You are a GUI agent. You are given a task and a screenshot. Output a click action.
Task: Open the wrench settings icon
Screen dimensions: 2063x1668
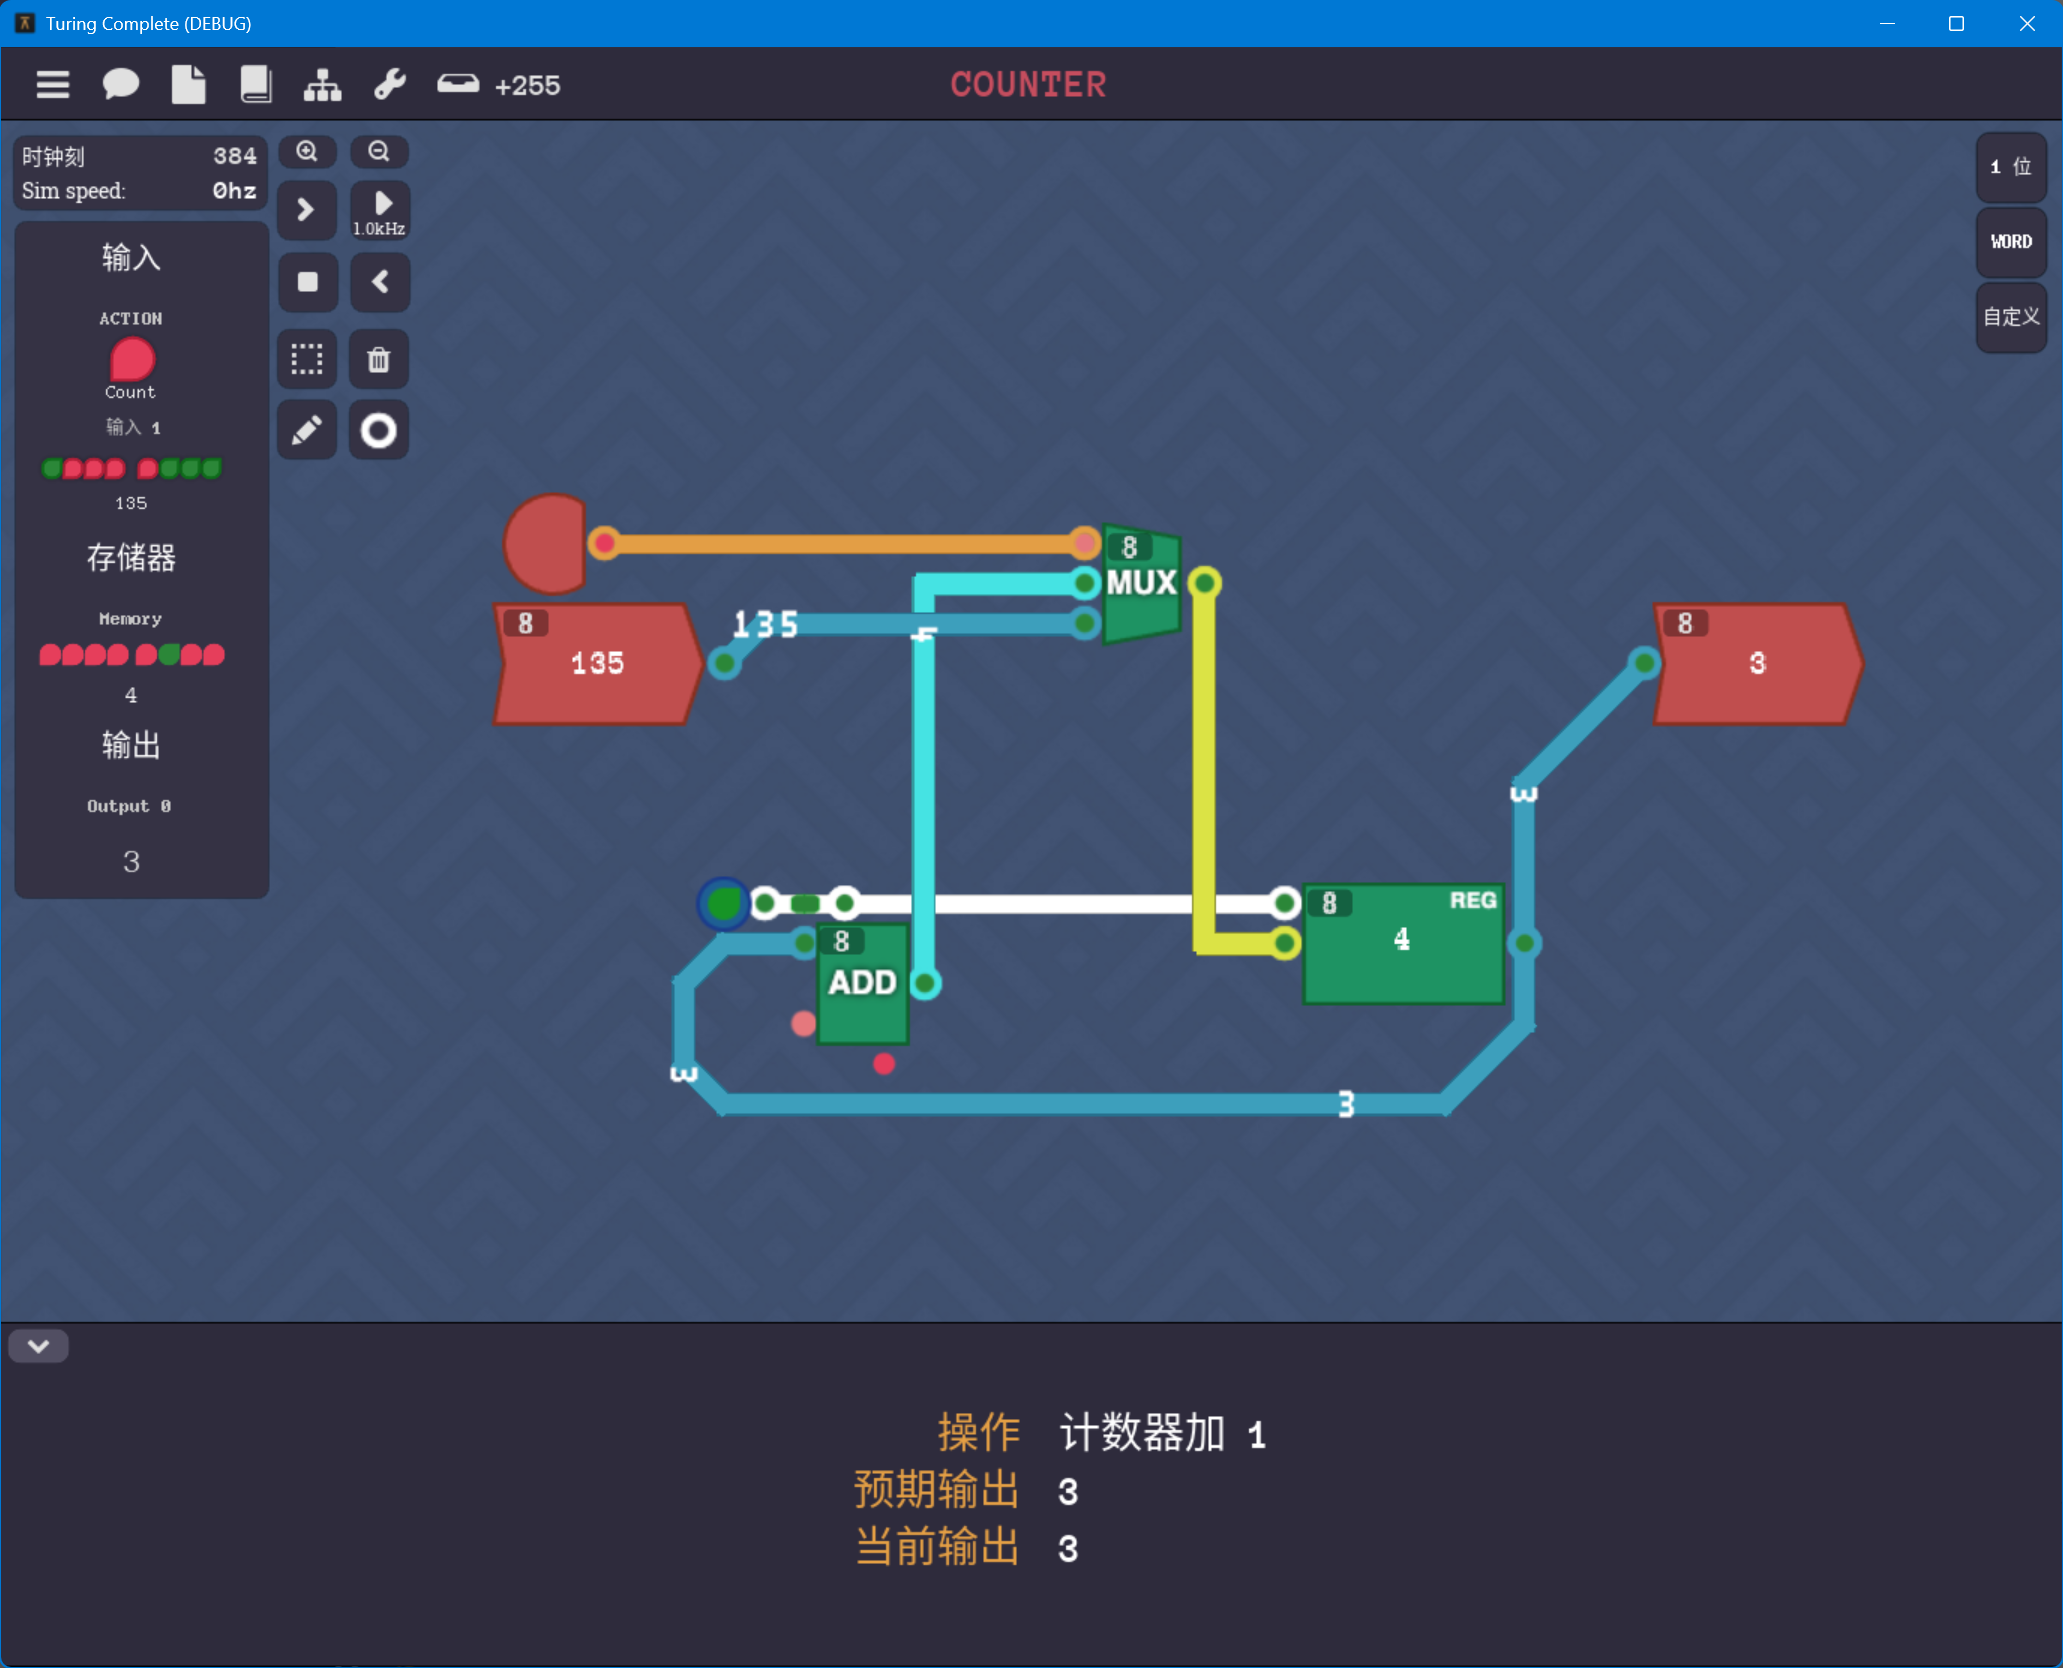tap(390, 85)
